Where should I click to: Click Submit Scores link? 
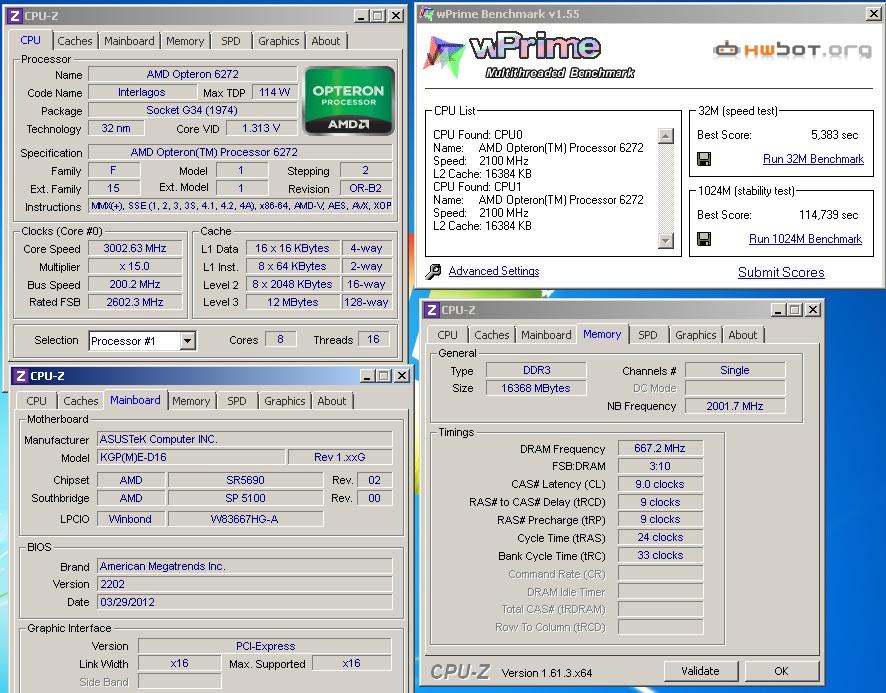tap(781, 272)
